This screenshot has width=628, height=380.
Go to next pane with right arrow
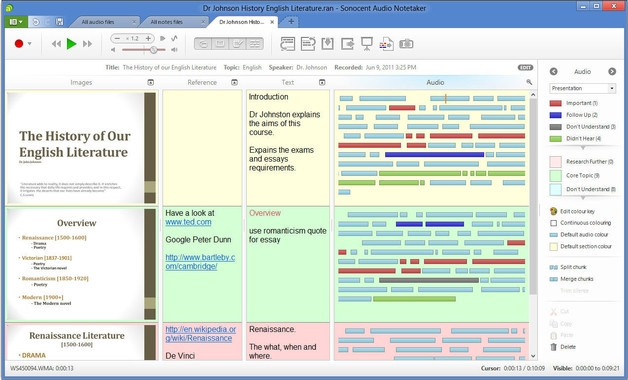[612, 71]
